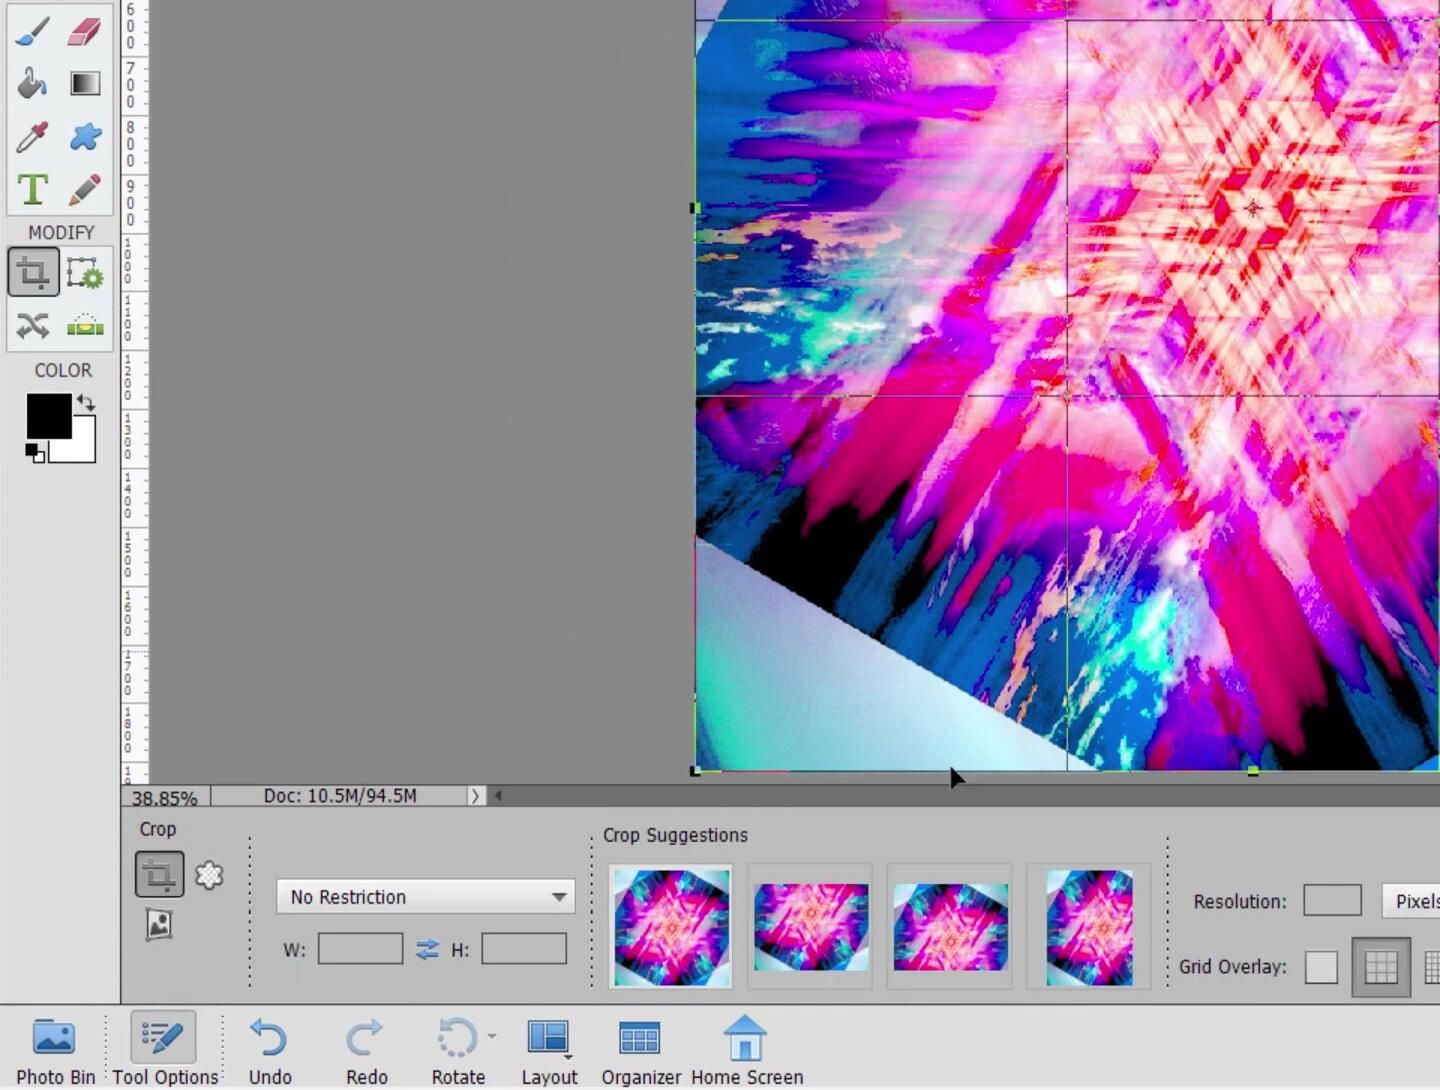Apply the third crop suggestion thumbnail
This screenshot has height=1090, width=1440.
point(950,927)
